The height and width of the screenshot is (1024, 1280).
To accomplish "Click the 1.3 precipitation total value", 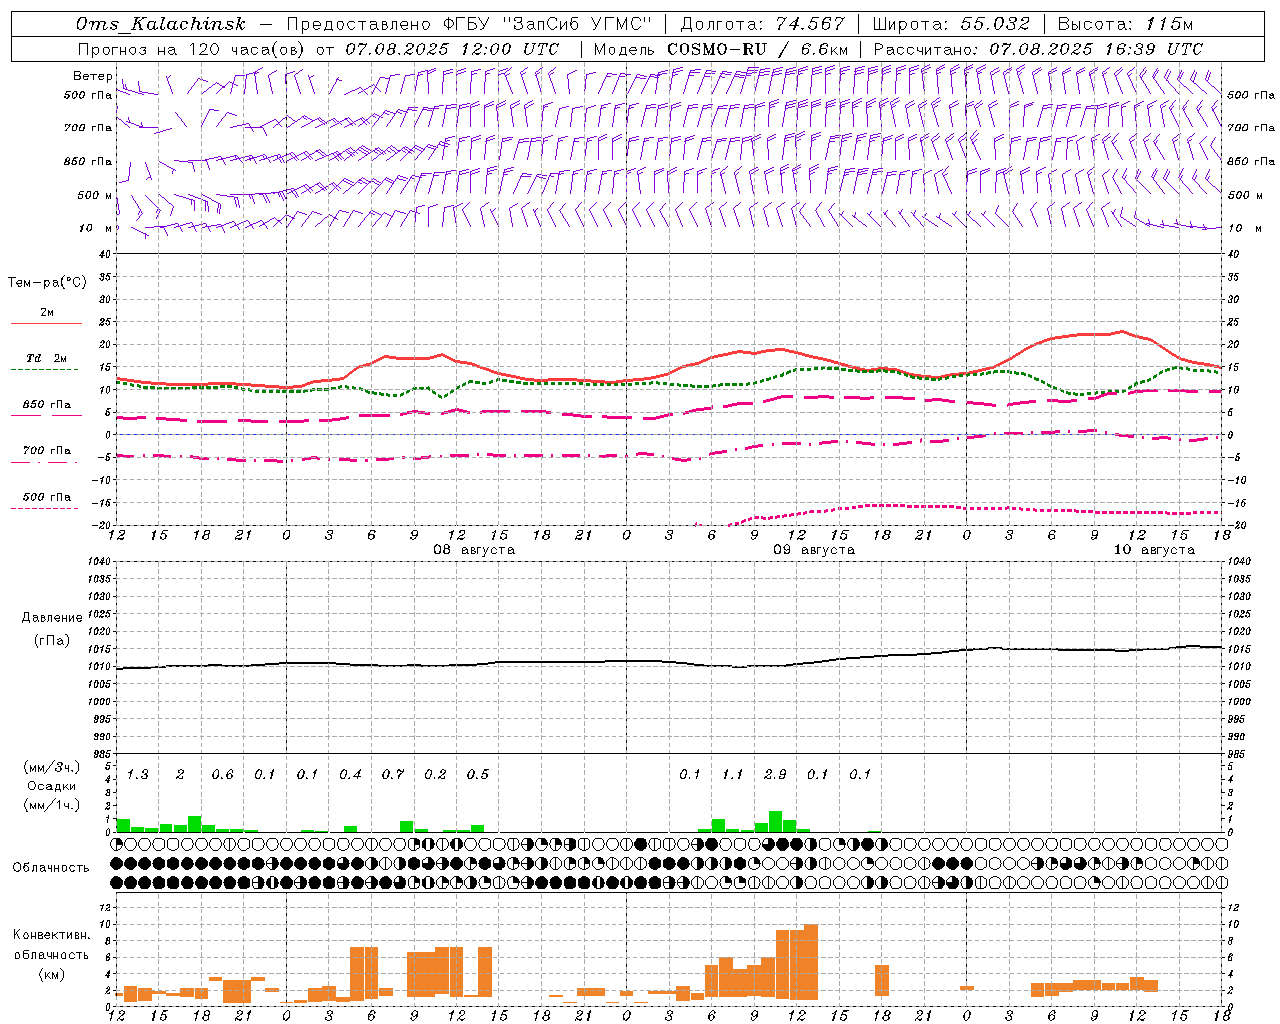I will click(x=138, y=774).
